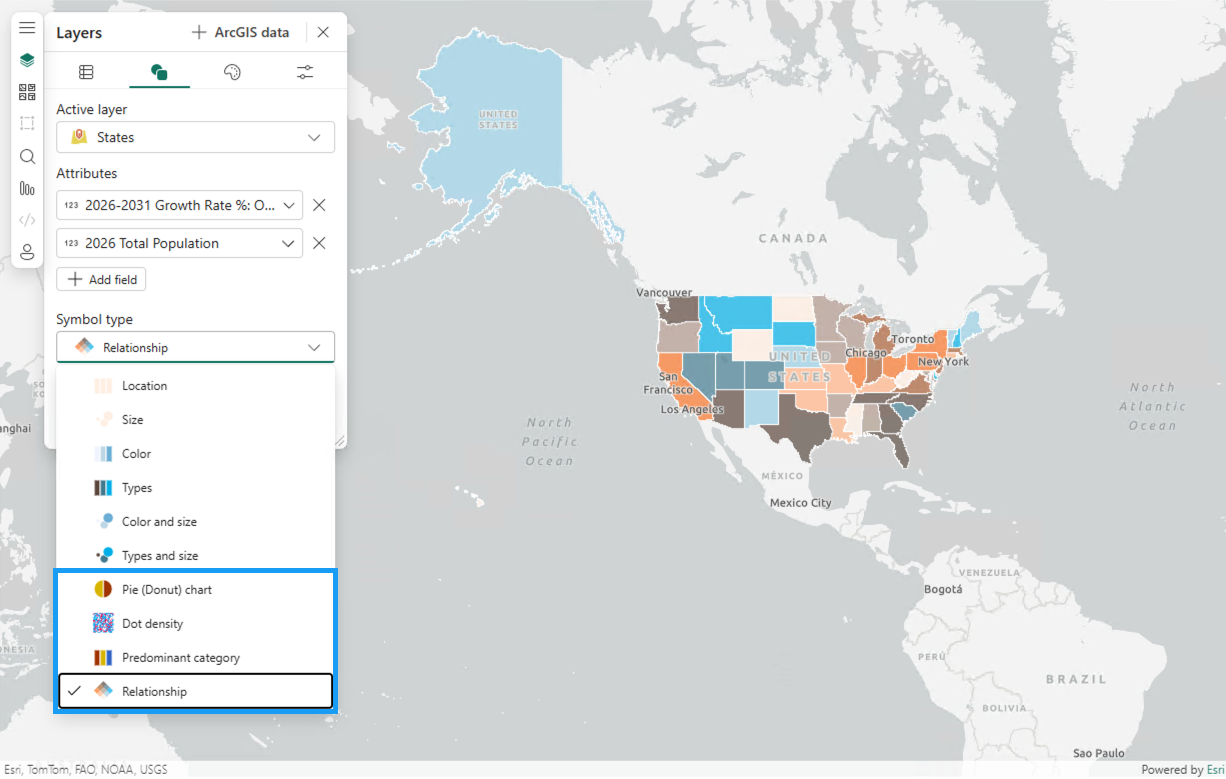This screenshot has width=1226, height=779.
Task: Choose Types and size symbol type
Action: coord(195,556)
